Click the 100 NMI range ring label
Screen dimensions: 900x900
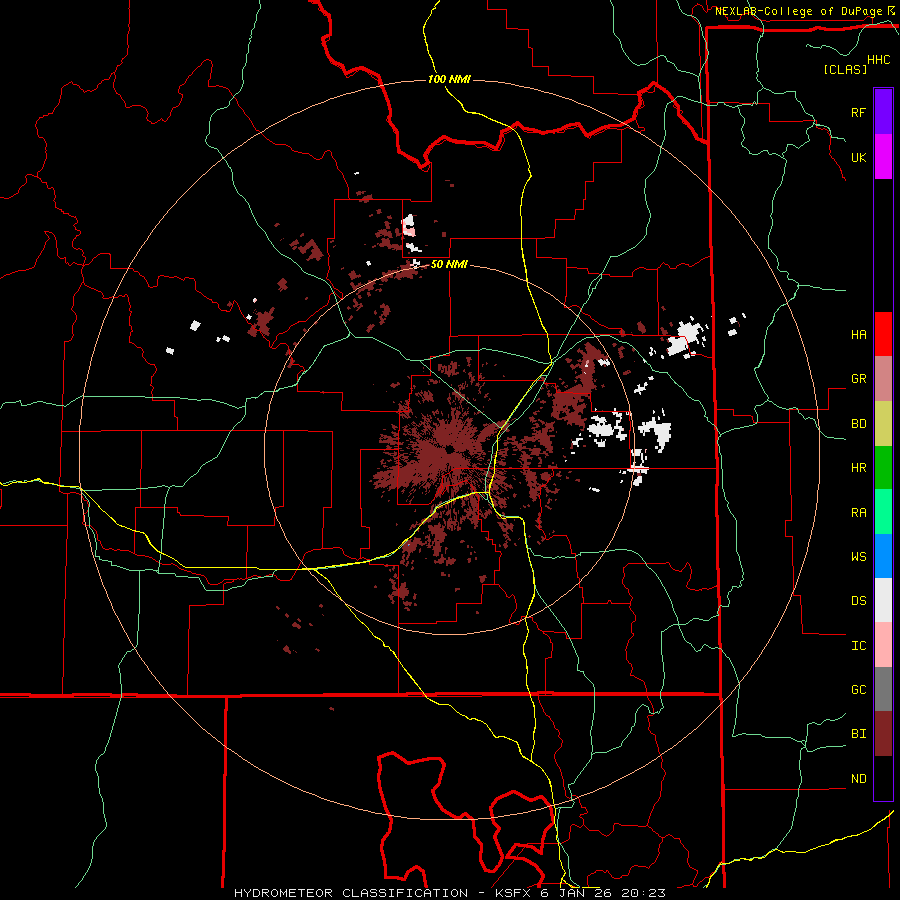pyautogui.click(x=449, y=79)
